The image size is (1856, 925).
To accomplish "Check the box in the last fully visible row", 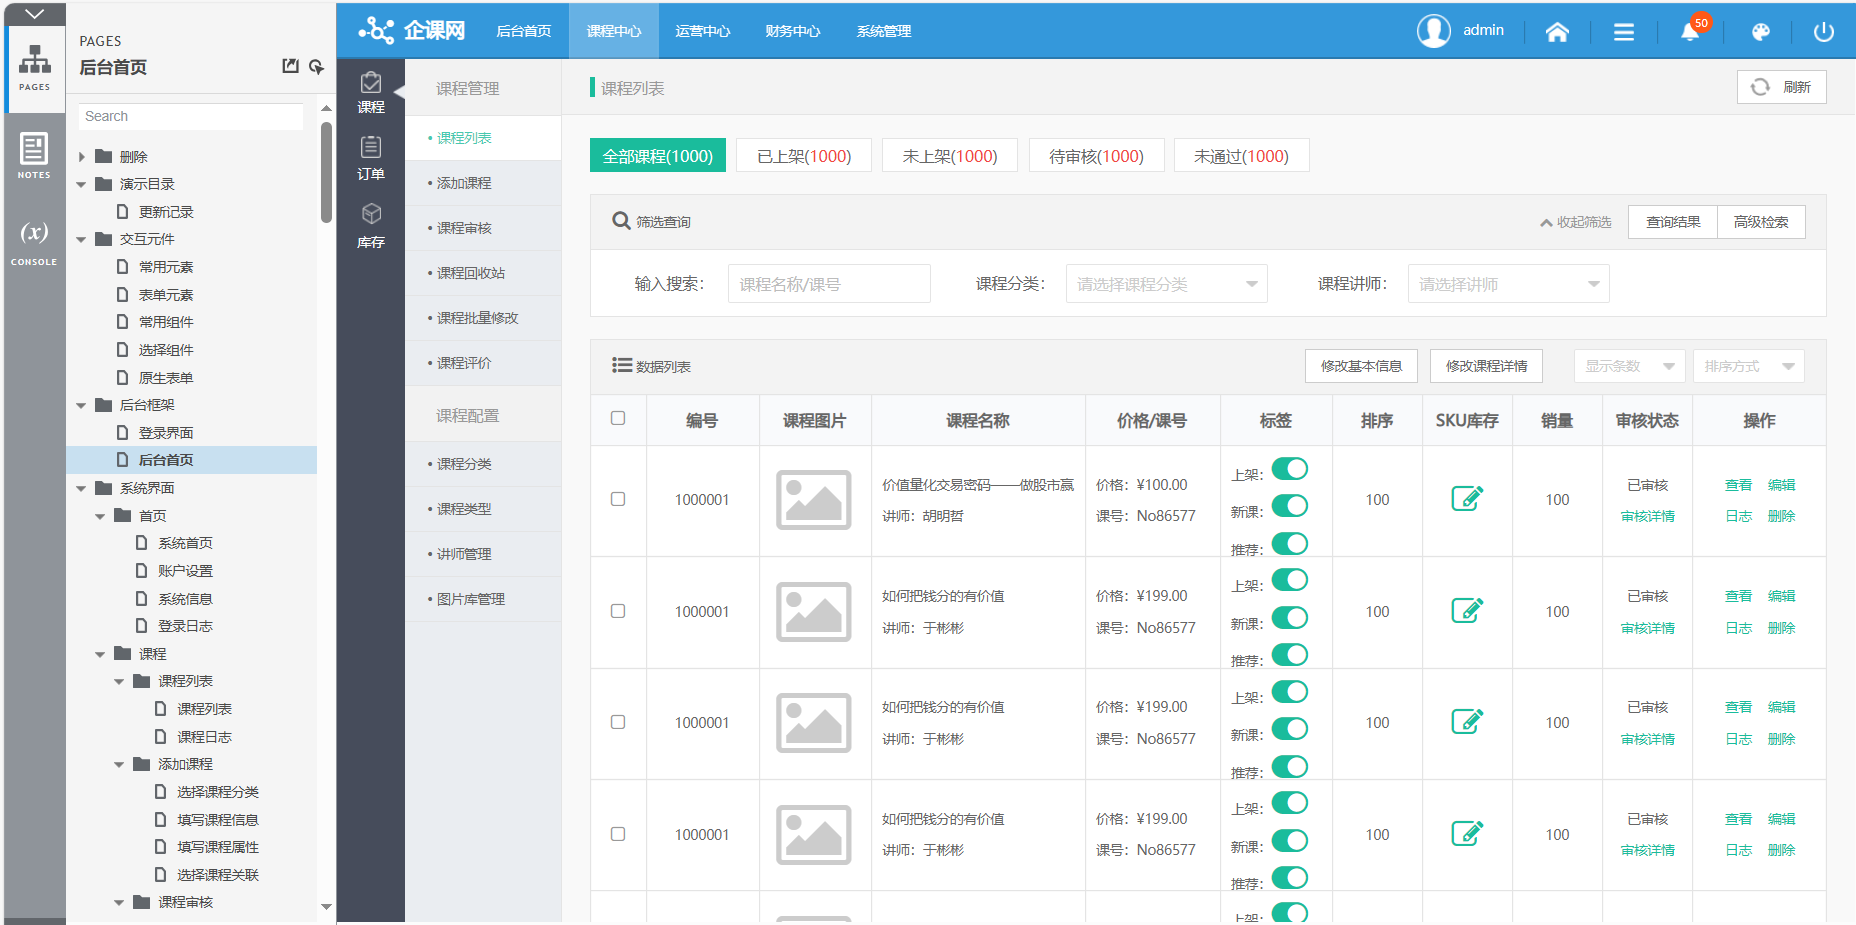I will coord(618,834).
